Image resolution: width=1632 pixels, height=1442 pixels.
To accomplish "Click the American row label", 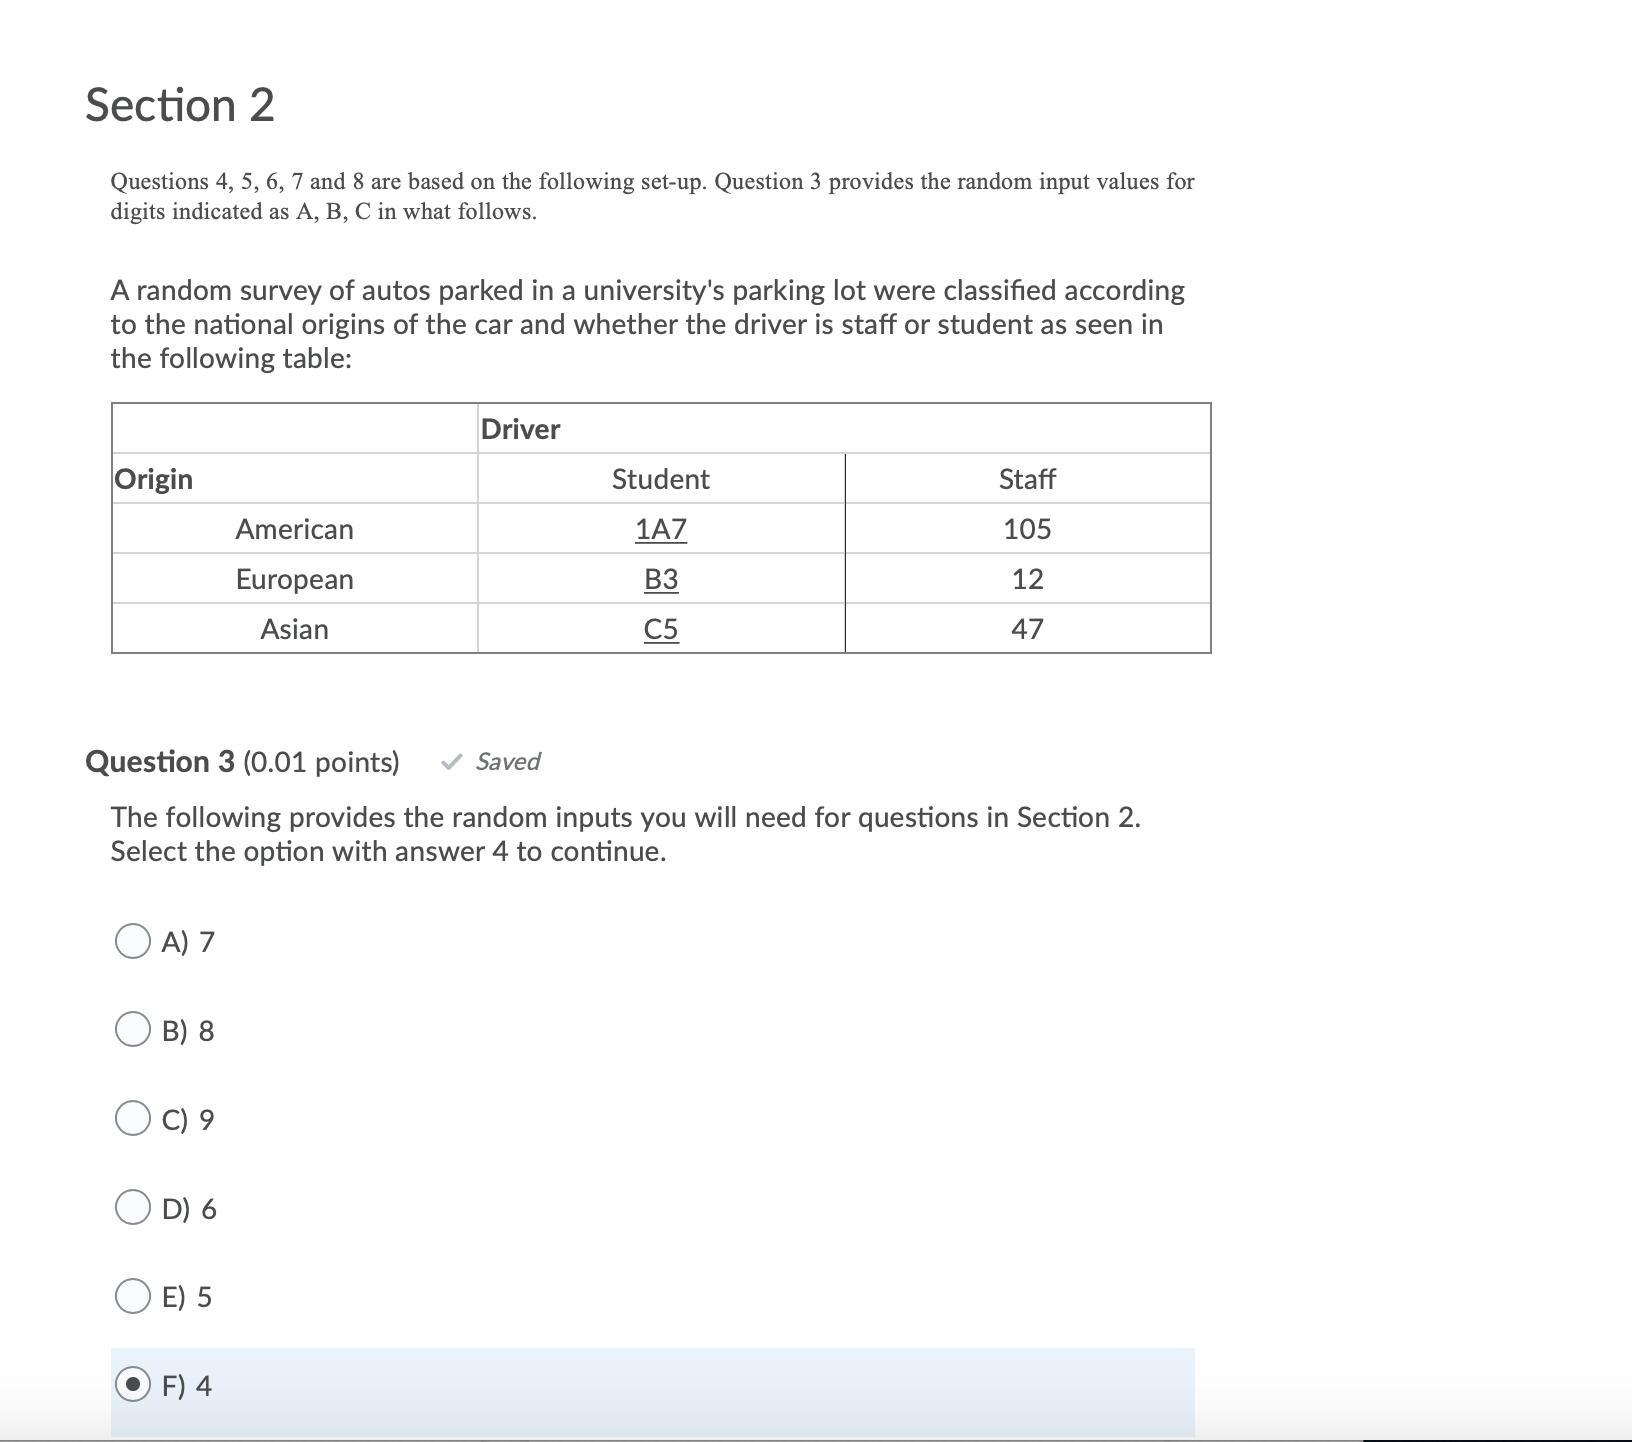I will (x=294, y=530).
